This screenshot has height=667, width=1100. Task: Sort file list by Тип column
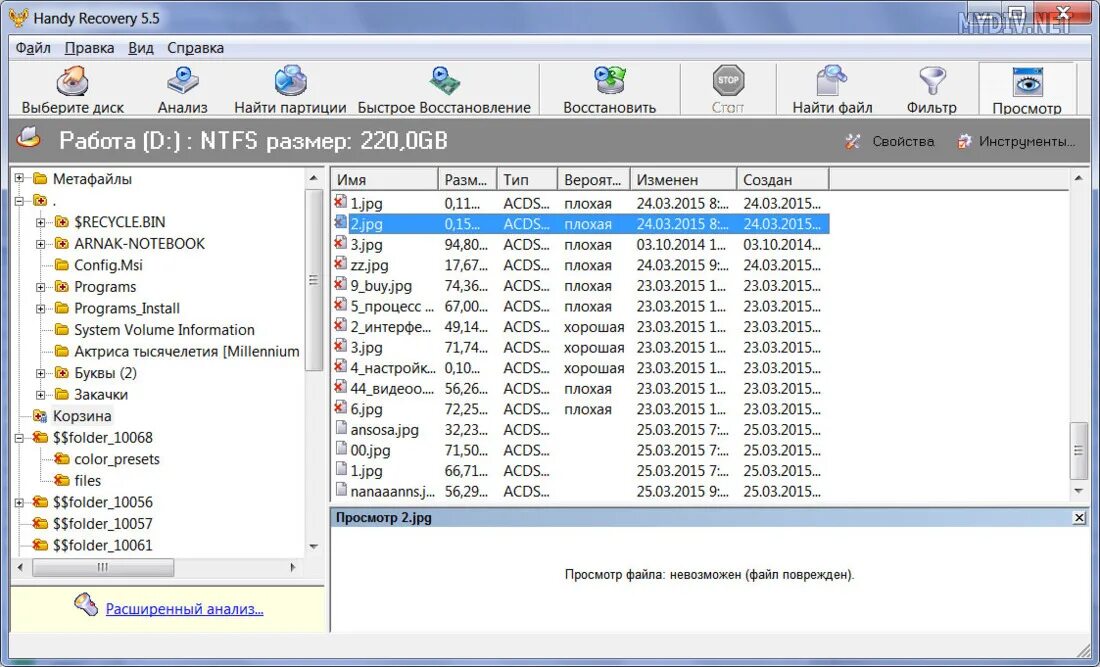(527, 180)
